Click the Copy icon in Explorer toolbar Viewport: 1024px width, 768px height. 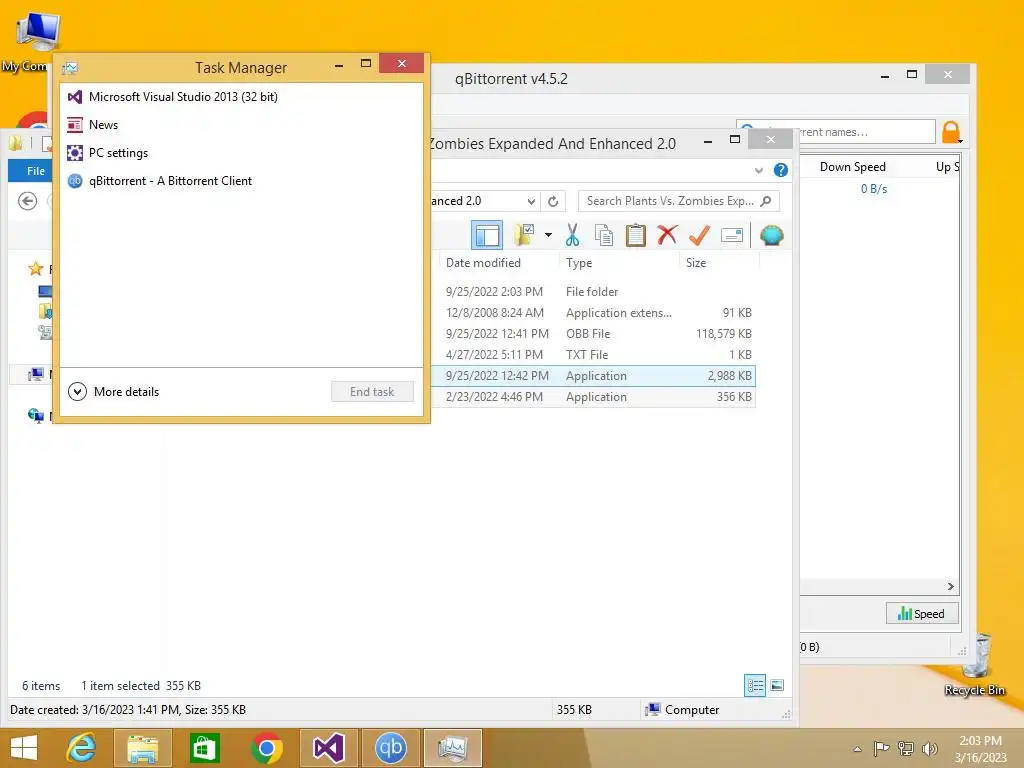(x=604, y=235)
